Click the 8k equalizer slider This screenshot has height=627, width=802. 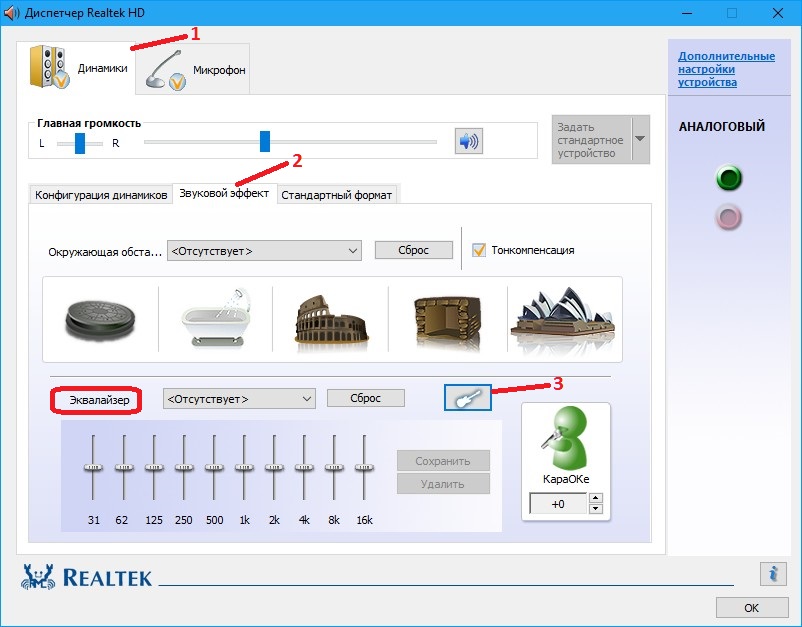pyautogui.click(x=334, y=467)
